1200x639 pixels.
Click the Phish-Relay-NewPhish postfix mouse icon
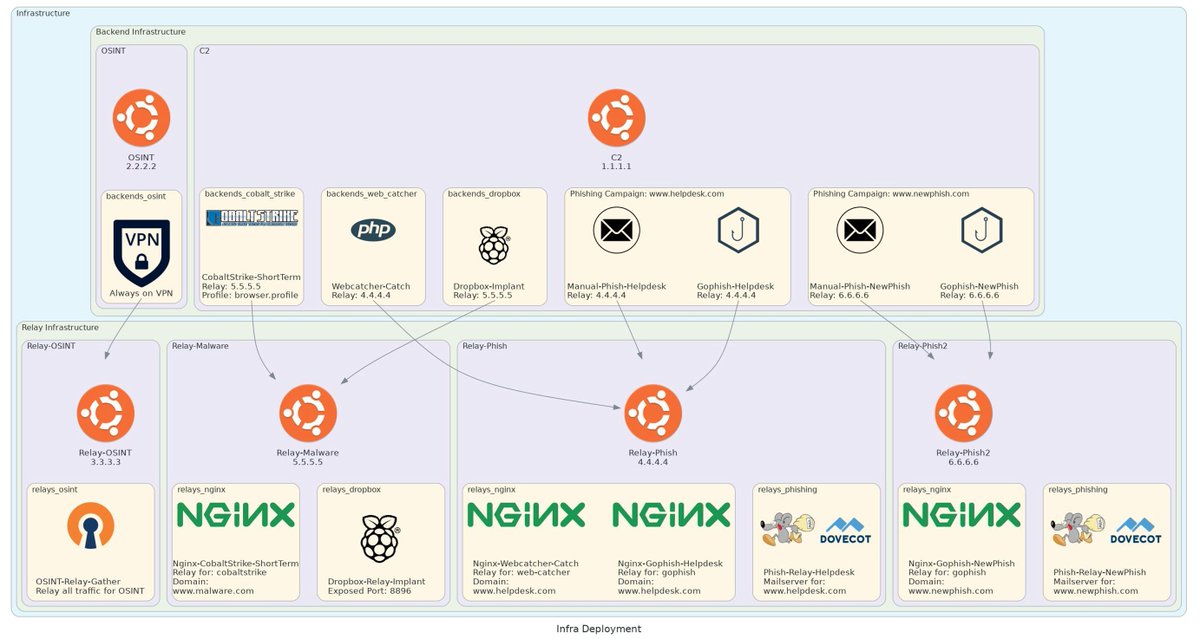[x=1076, y=529]
